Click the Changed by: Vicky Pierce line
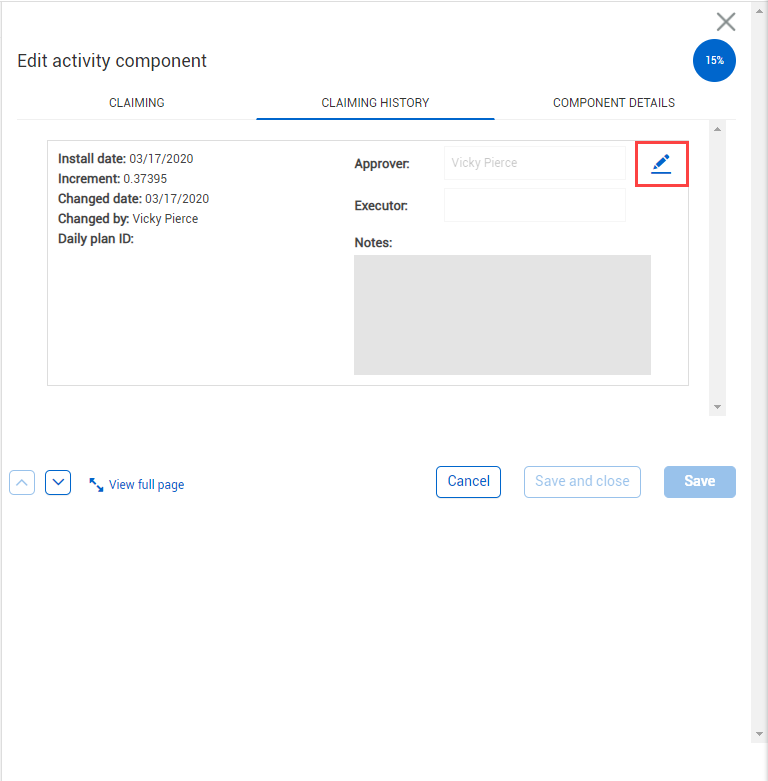 click(x=128, y=219)
